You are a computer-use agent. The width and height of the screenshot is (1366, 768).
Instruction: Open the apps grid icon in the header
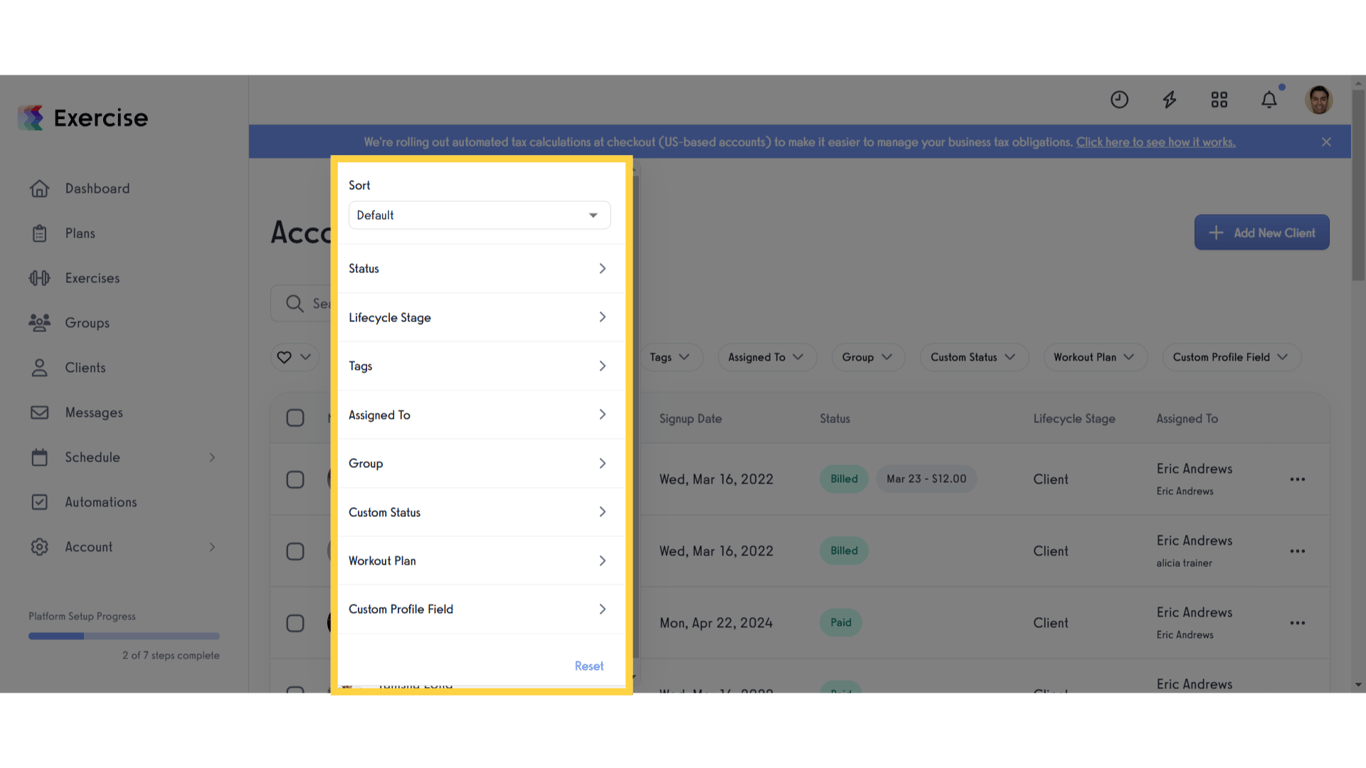[x=1218, y=99]
